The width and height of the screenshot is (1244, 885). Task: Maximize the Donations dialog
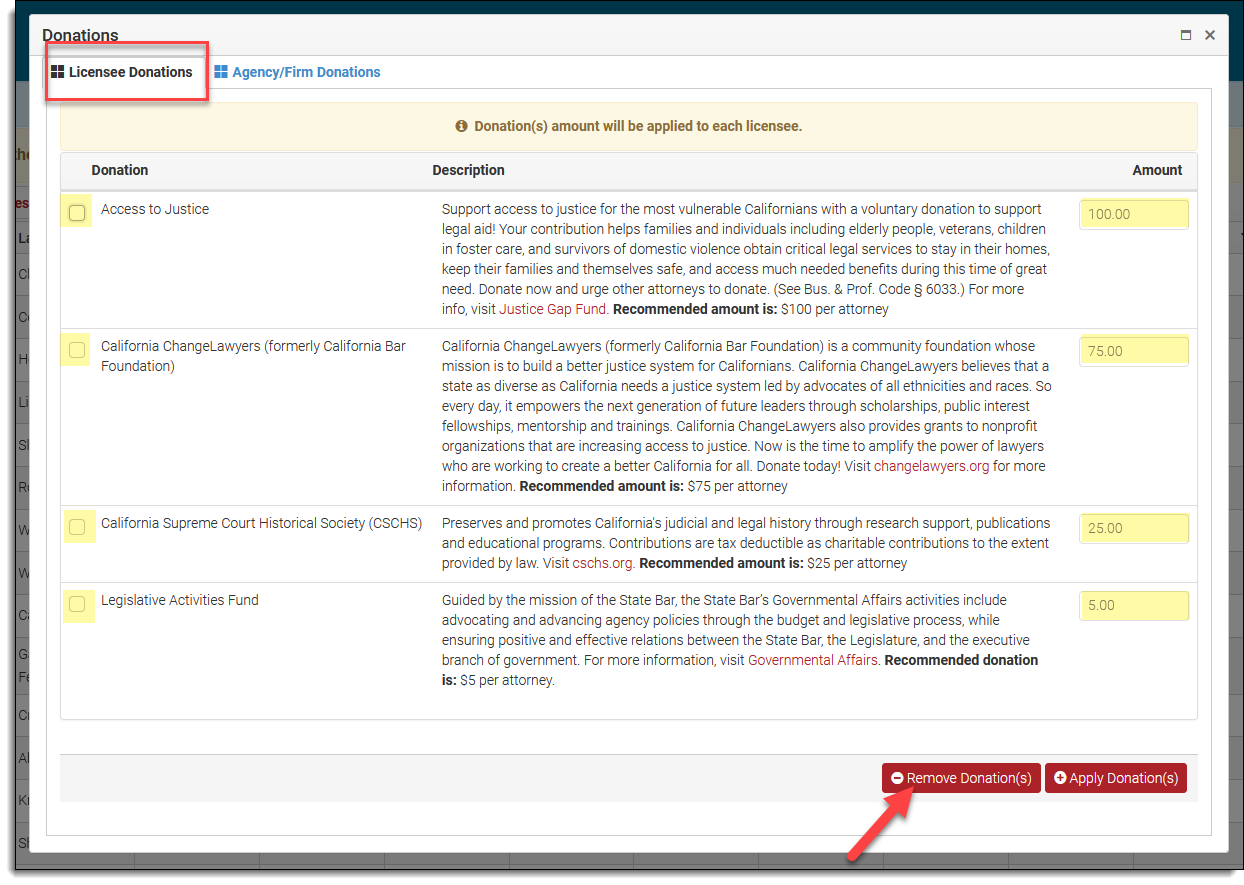pos(1186,35)
